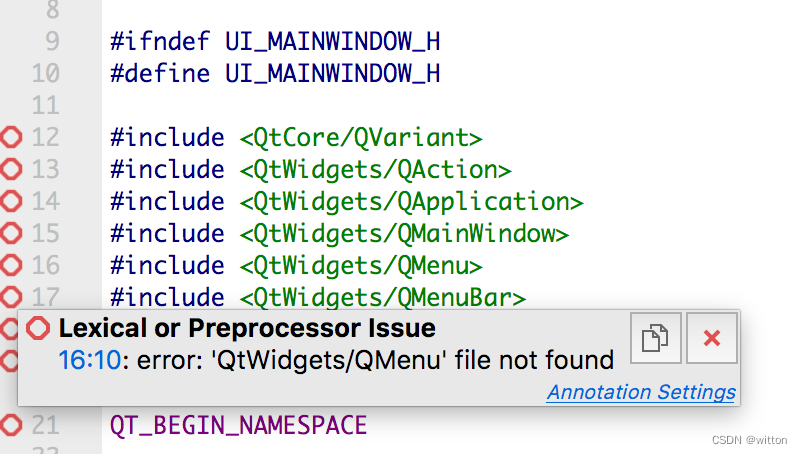
Task: Click line number 9 in the gutter
Action: point(52,42)
